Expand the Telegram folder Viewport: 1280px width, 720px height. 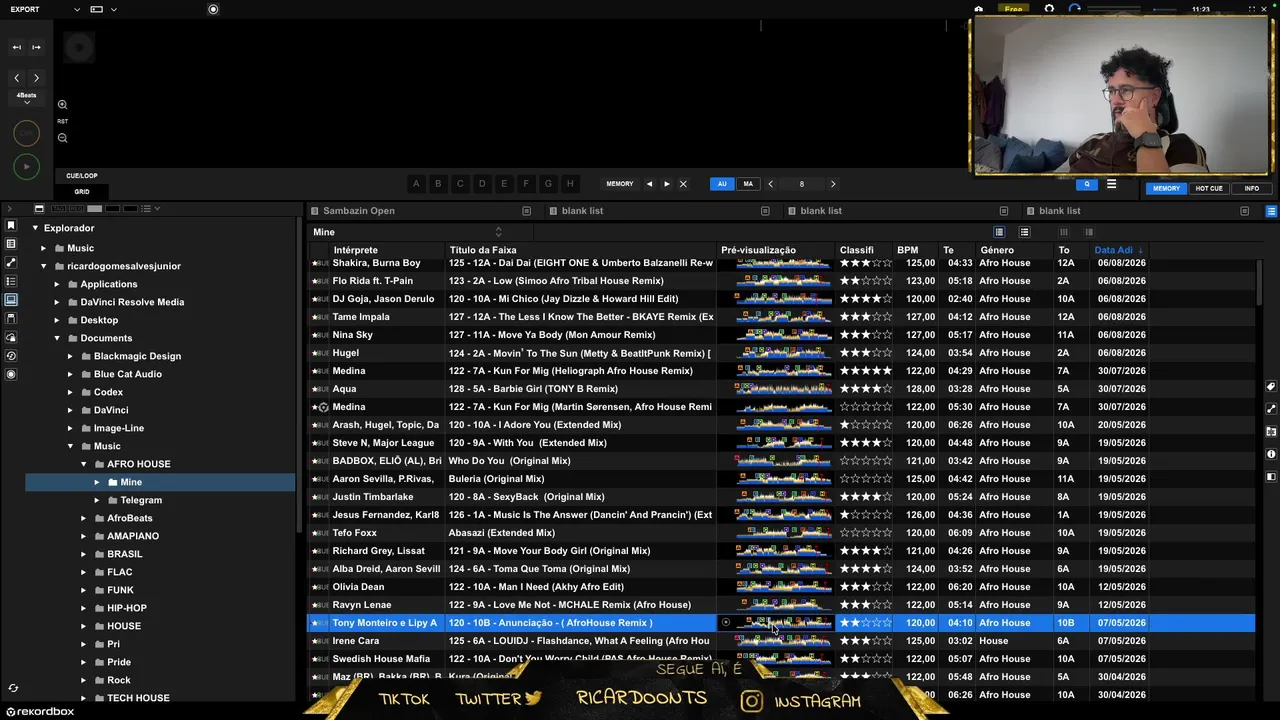[x=97, y=500]
